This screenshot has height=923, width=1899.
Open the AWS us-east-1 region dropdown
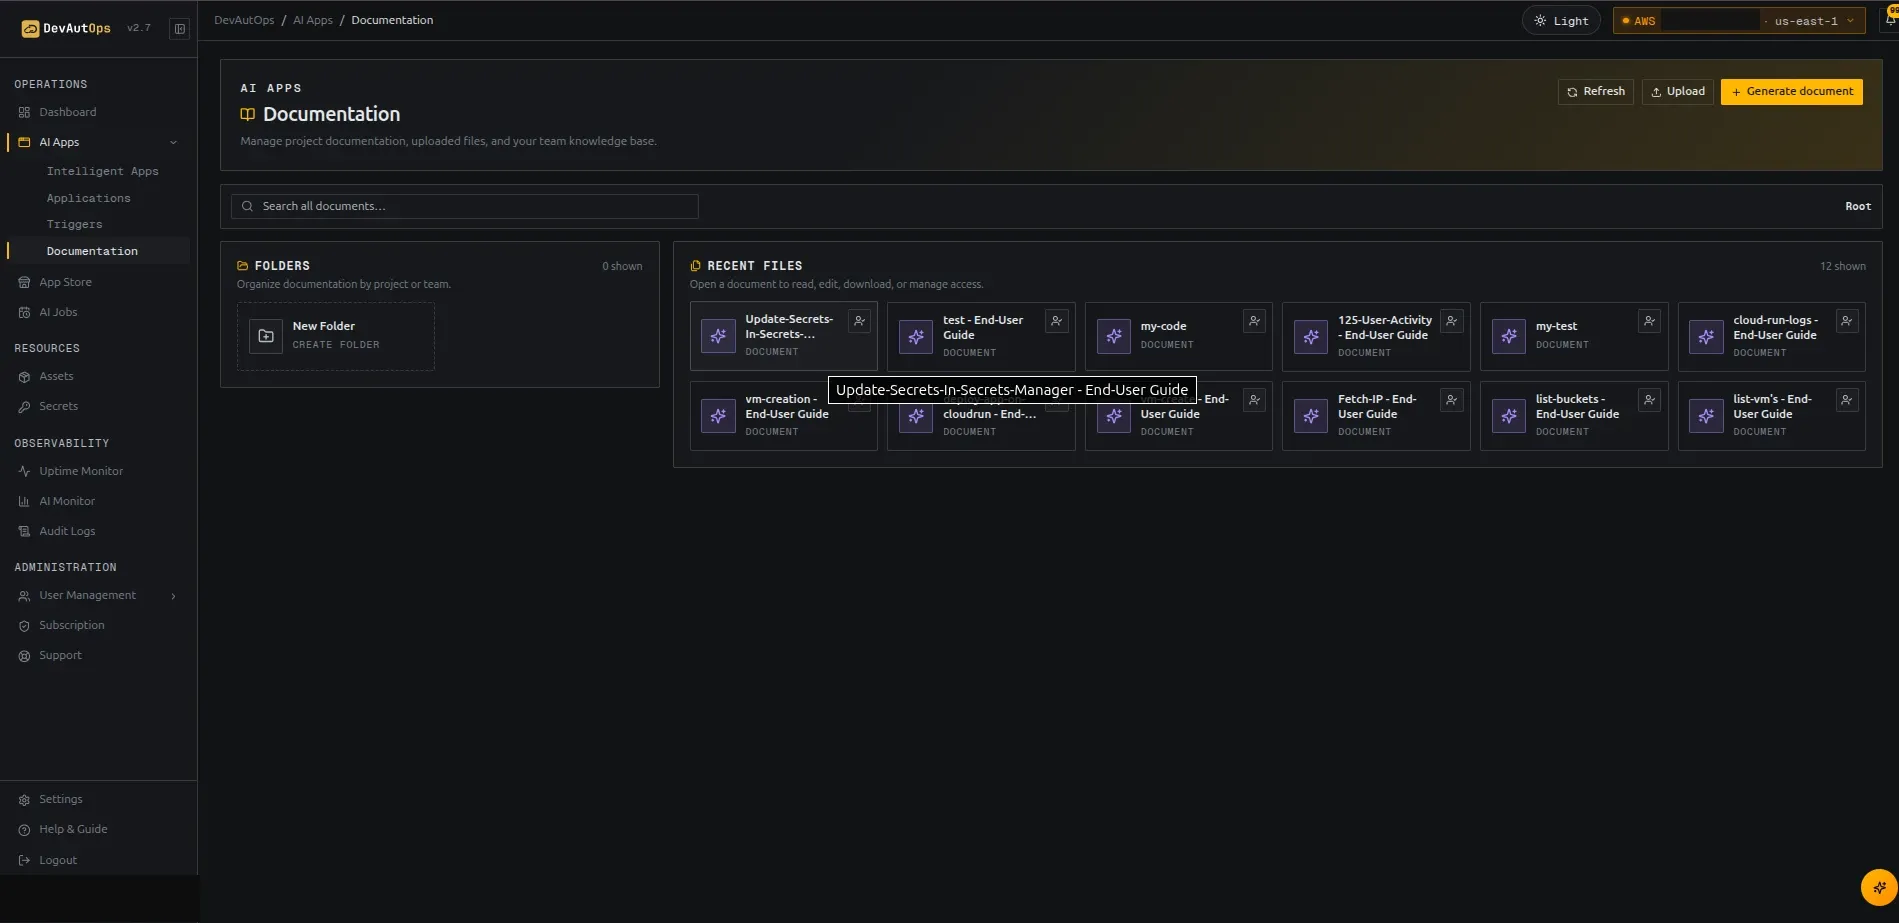pos(1739,21)
